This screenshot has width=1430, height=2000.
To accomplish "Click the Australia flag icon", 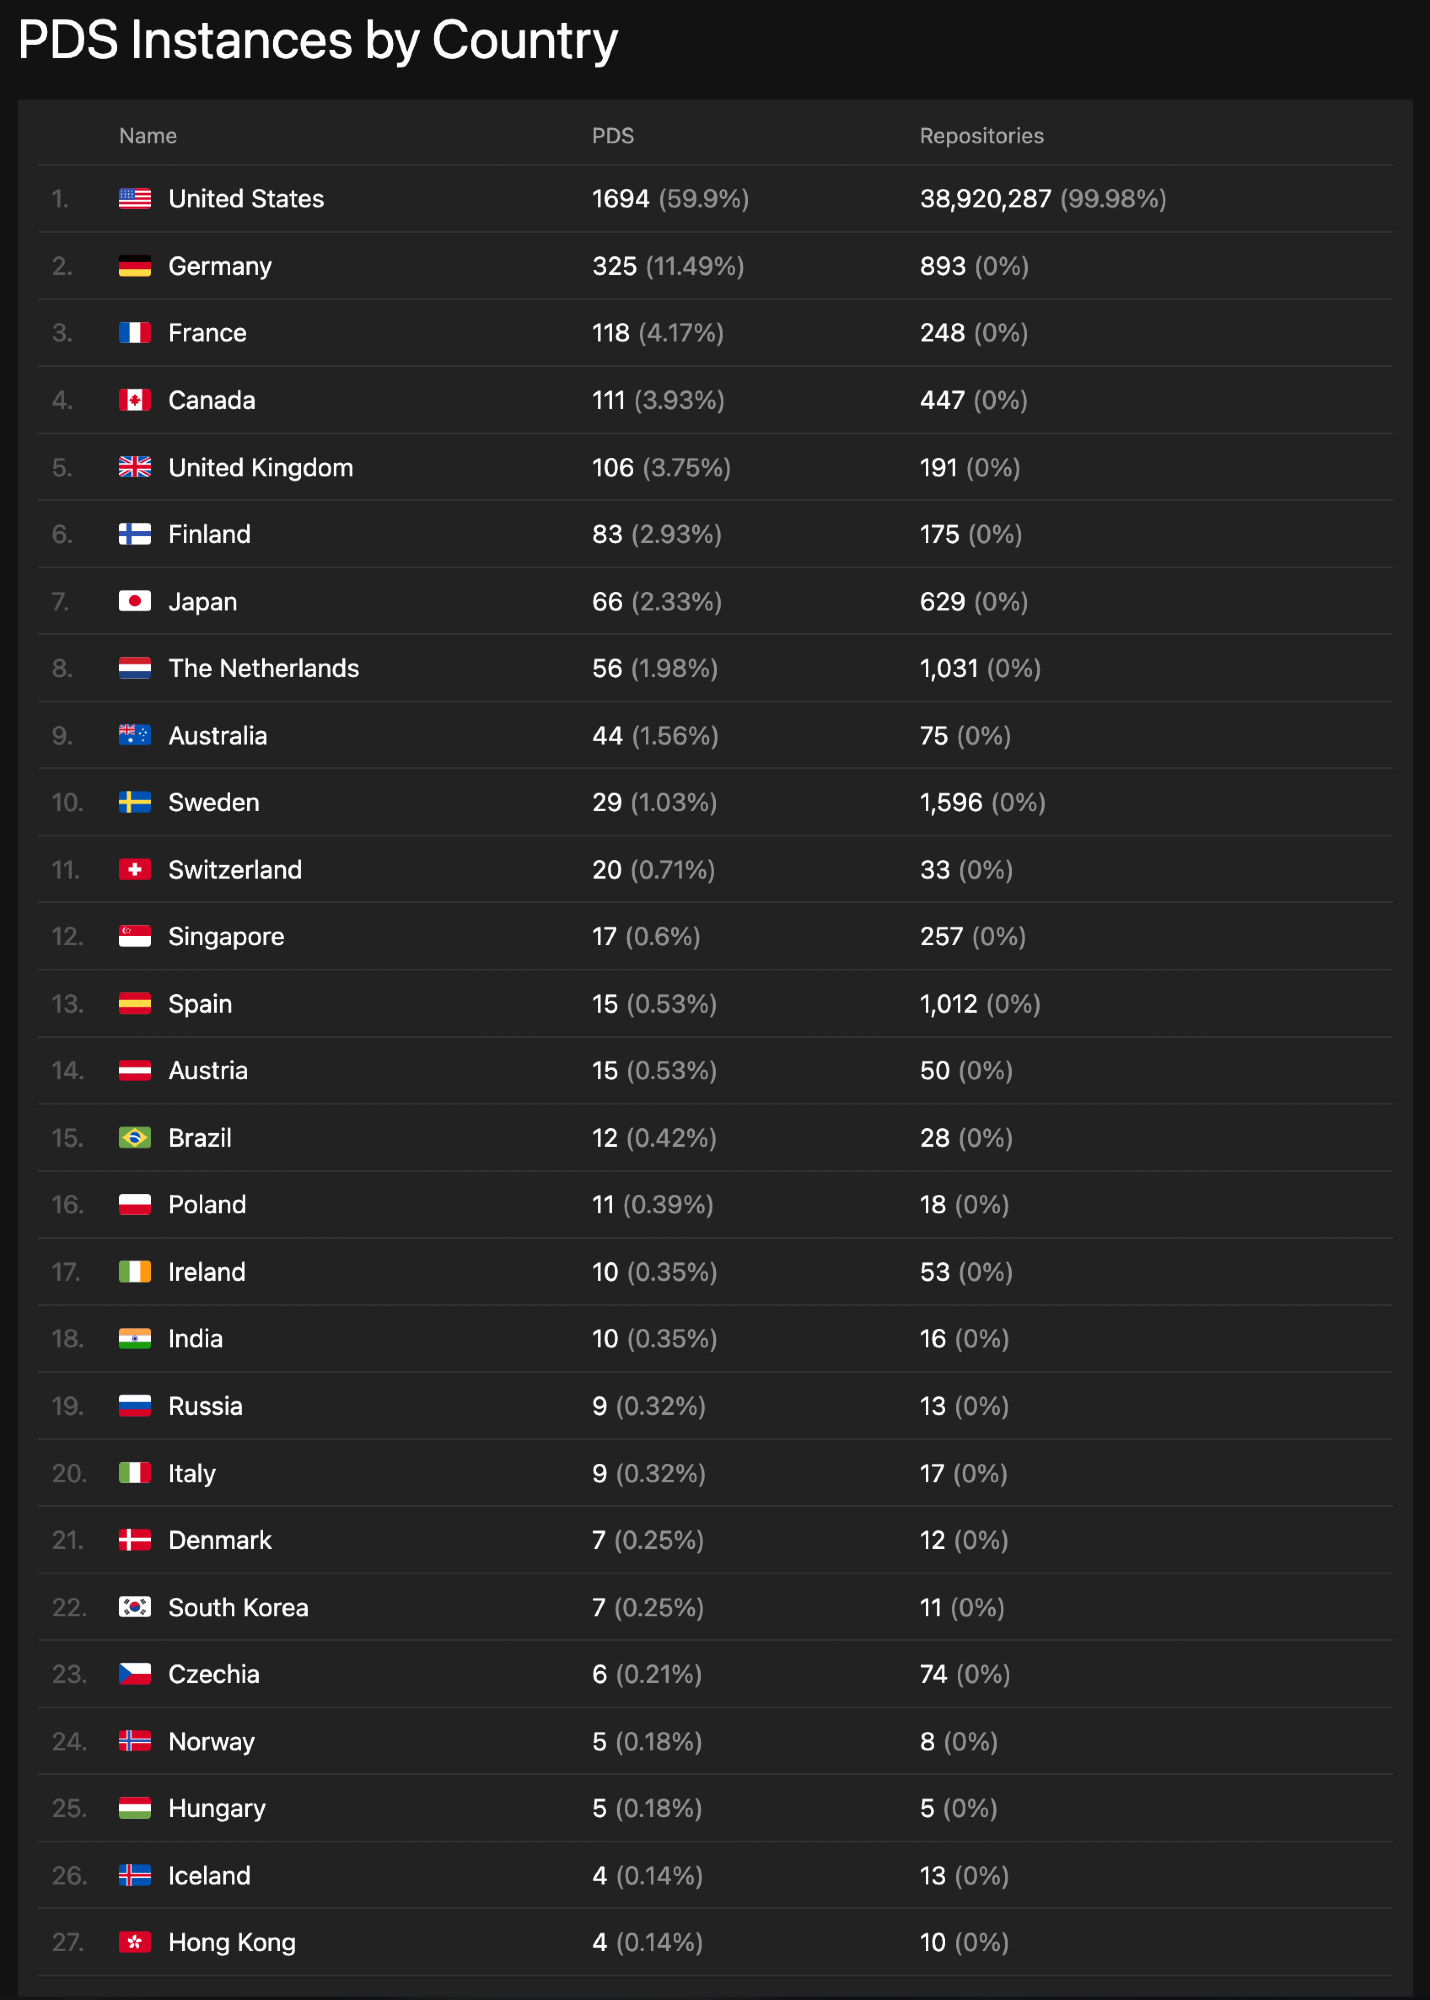I will 135,735.
